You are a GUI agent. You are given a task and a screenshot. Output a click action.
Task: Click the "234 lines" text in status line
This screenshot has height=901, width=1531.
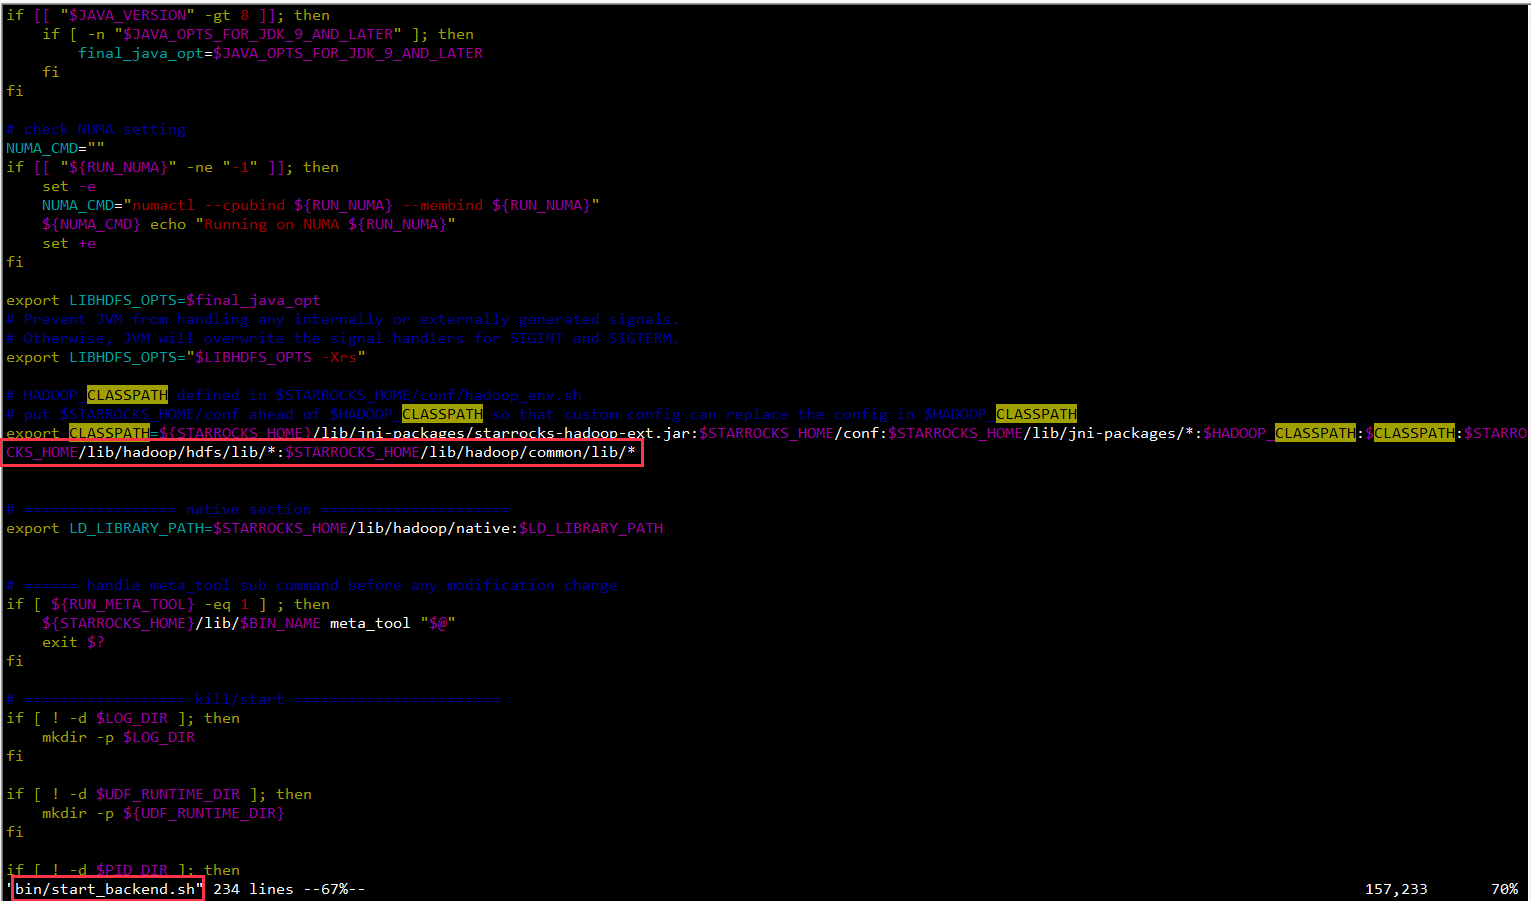pos(253,889)
